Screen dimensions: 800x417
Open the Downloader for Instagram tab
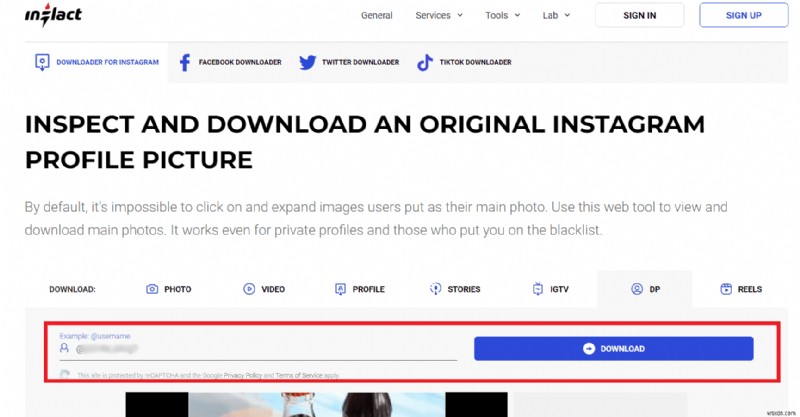(x=96, y=62)
